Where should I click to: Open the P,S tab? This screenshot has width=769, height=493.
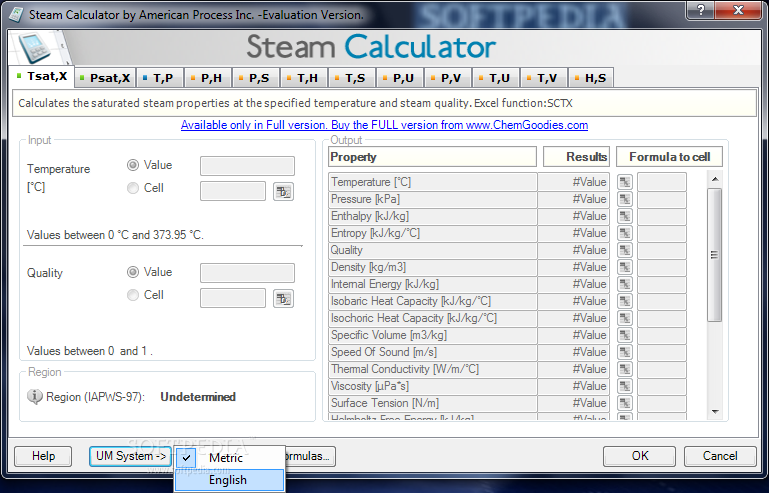click(255, 78)
